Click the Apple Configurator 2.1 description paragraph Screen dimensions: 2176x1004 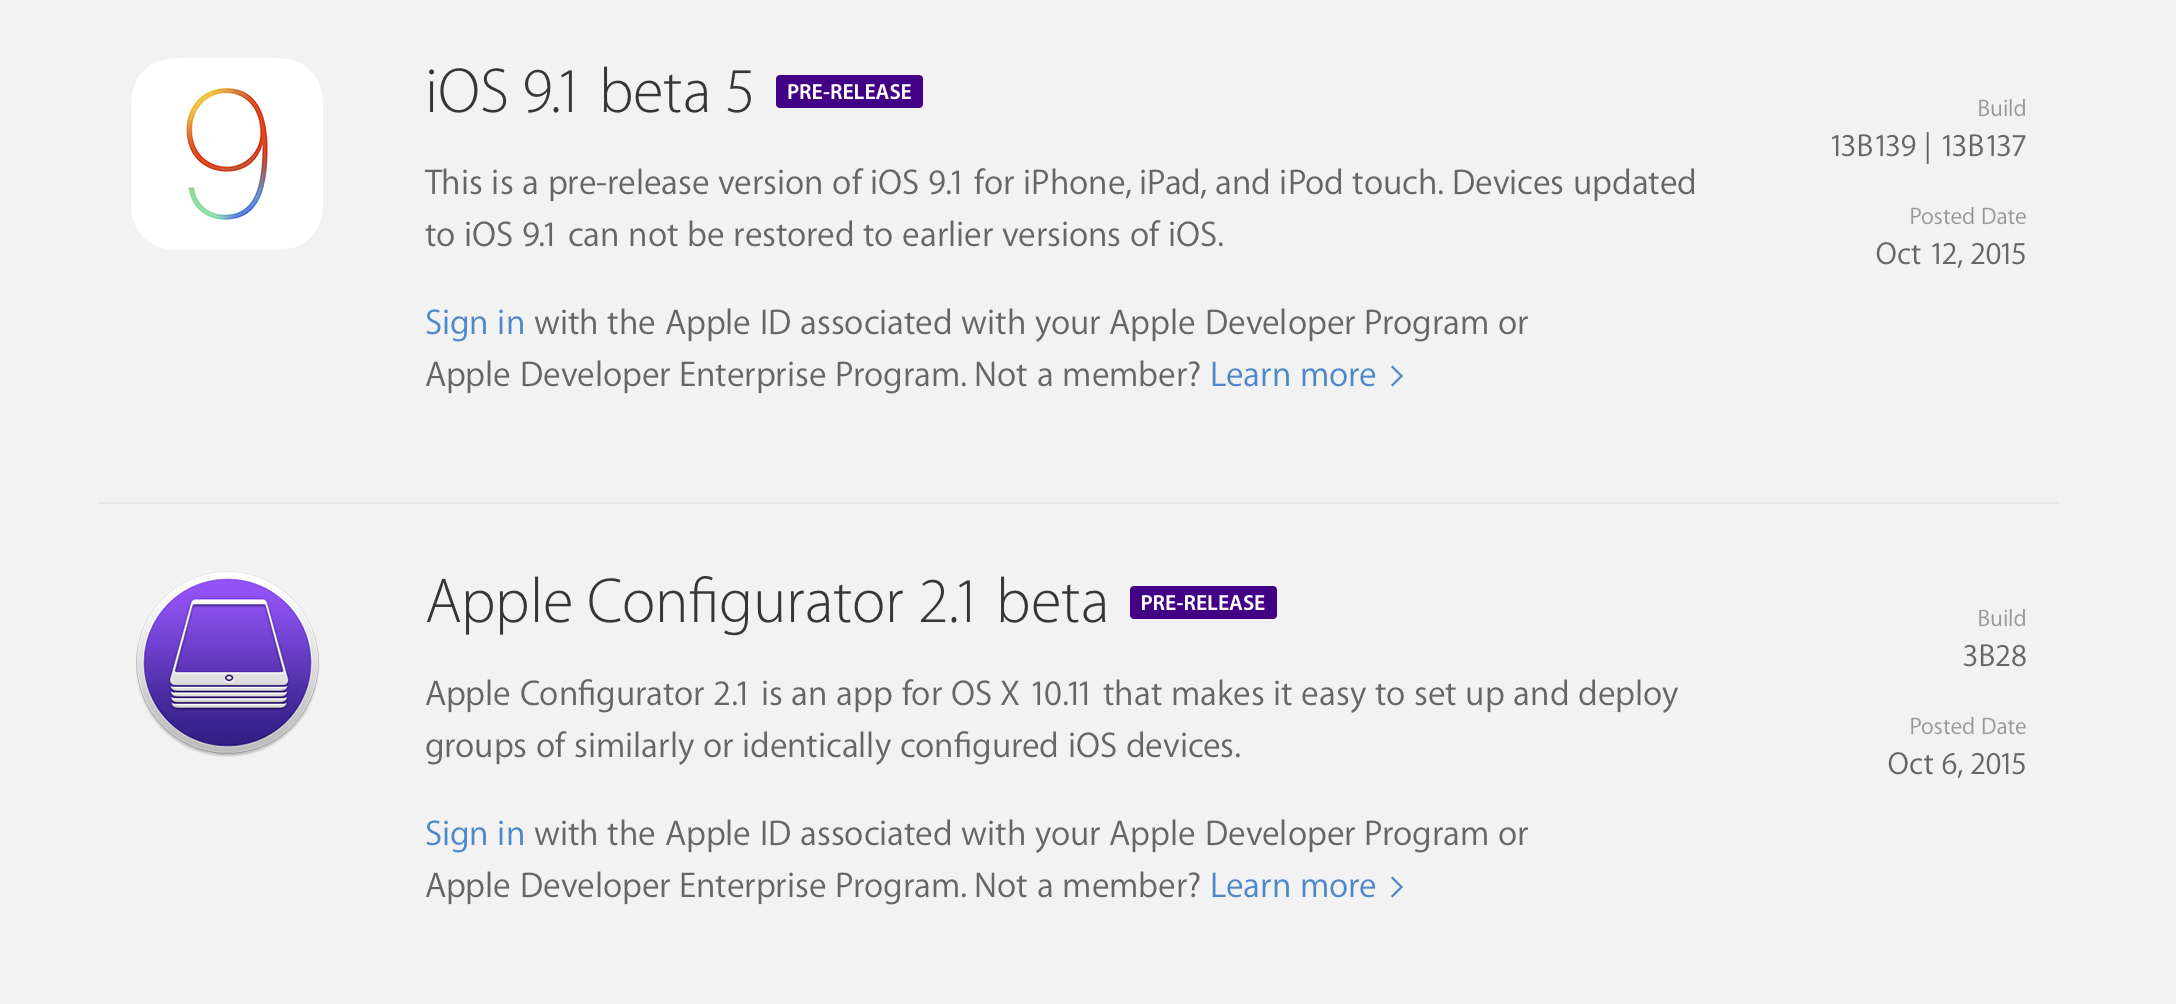click(1051, 719)
